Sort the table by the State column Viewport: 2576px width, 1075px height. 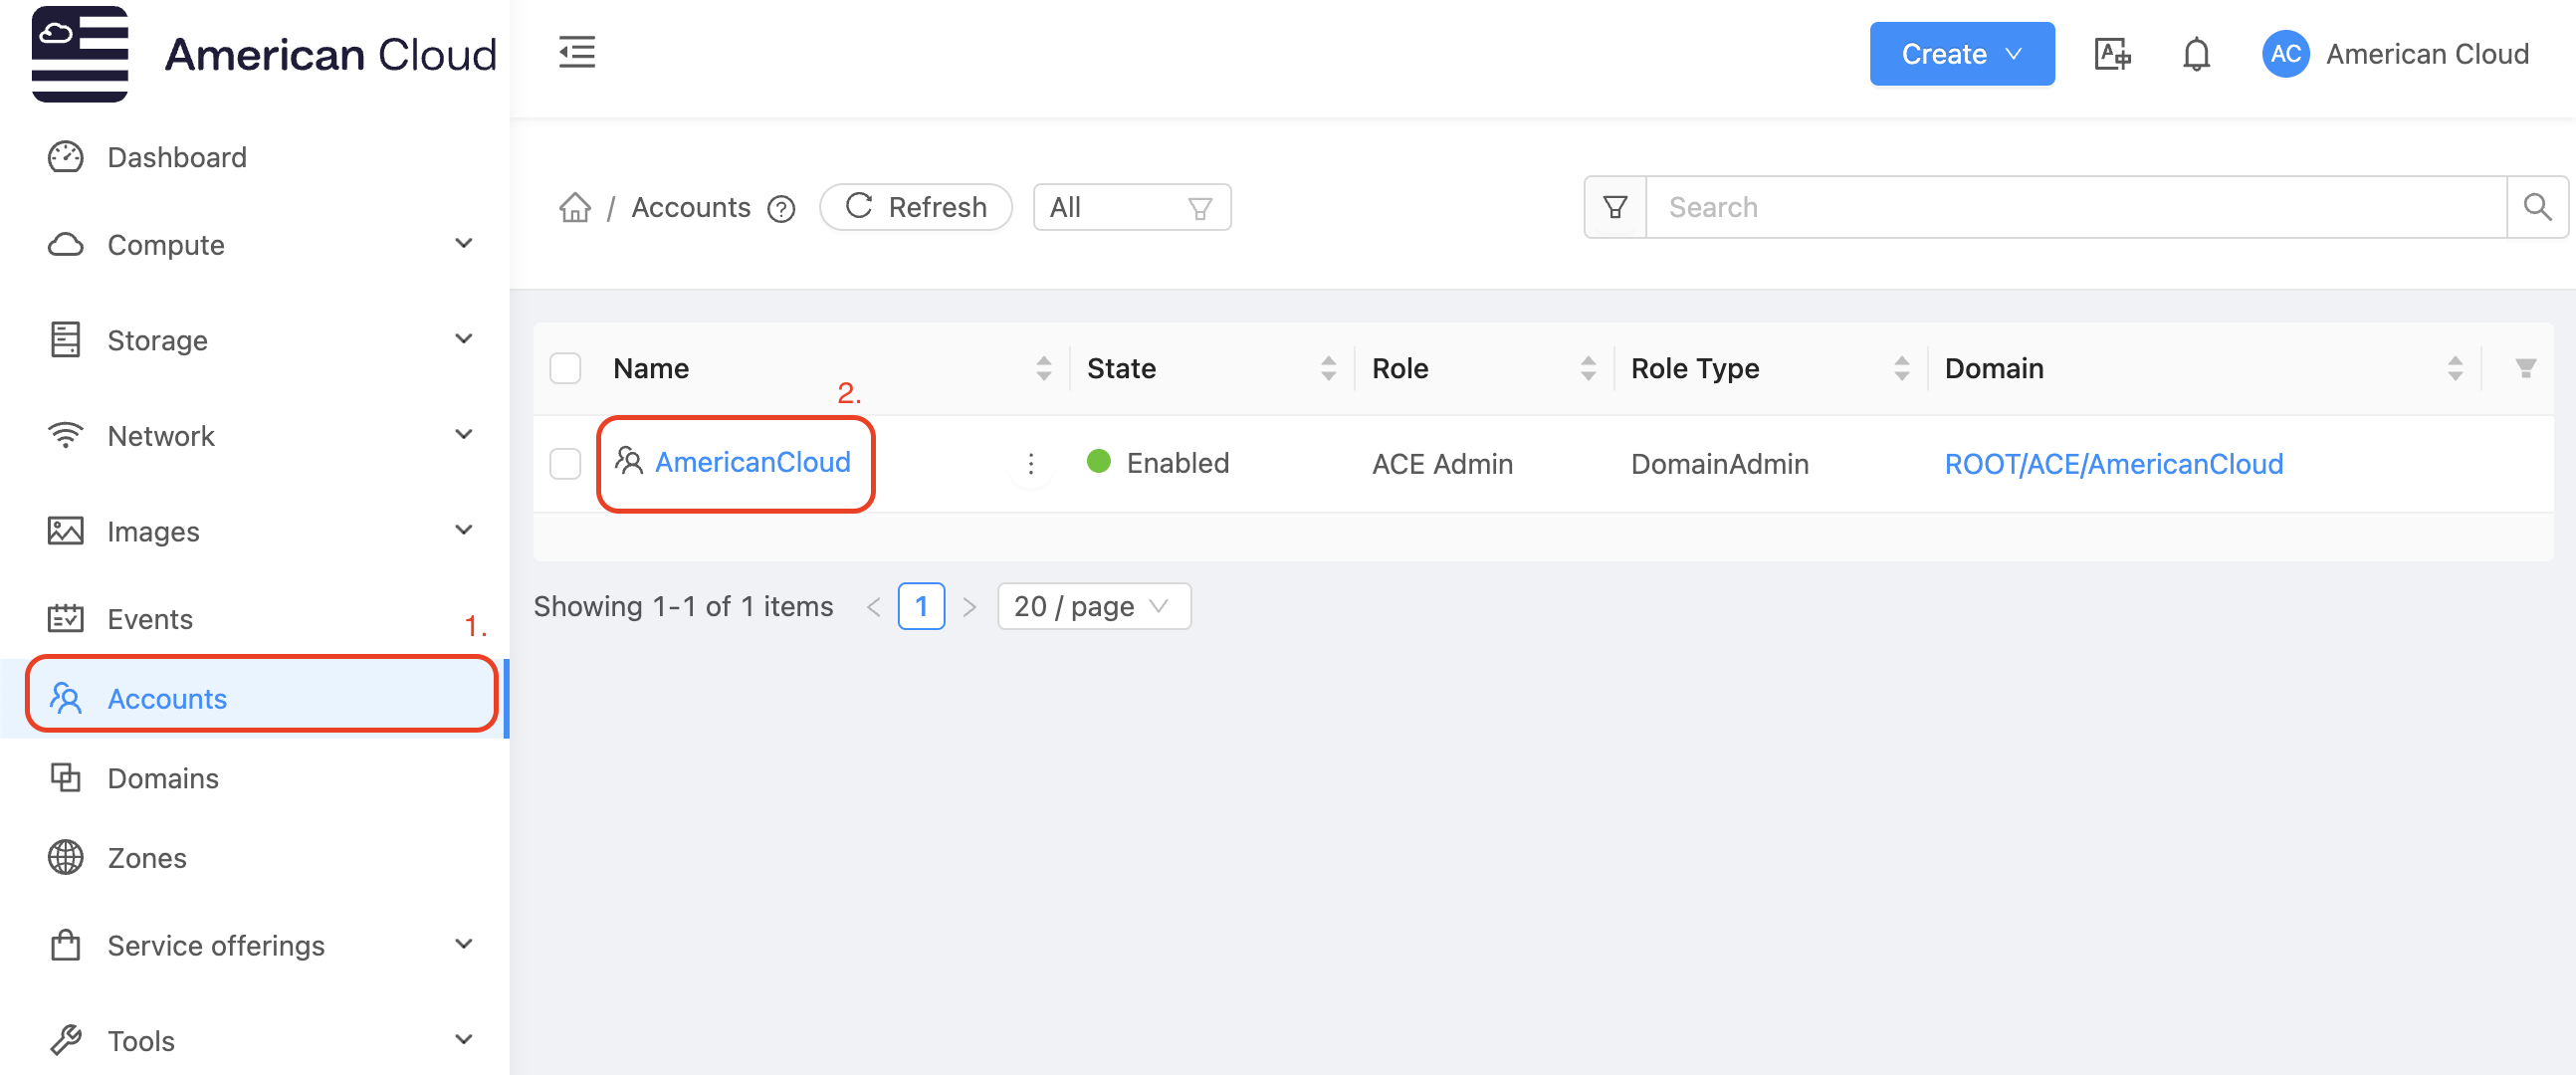(1327, 368)
